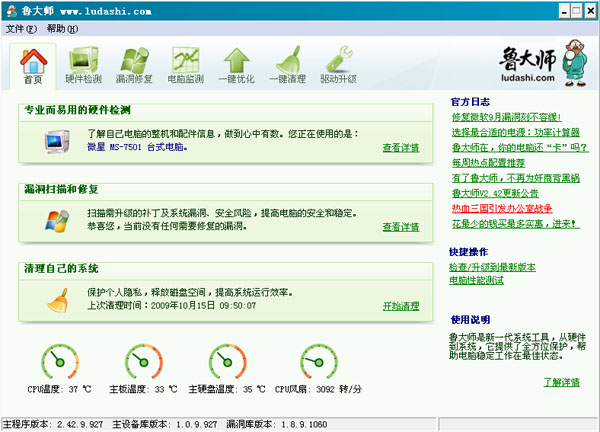This screenshot has height=432, width=600.
Task: Open the 驱动升级 driver upgrade tab
Action: point(339,65)
